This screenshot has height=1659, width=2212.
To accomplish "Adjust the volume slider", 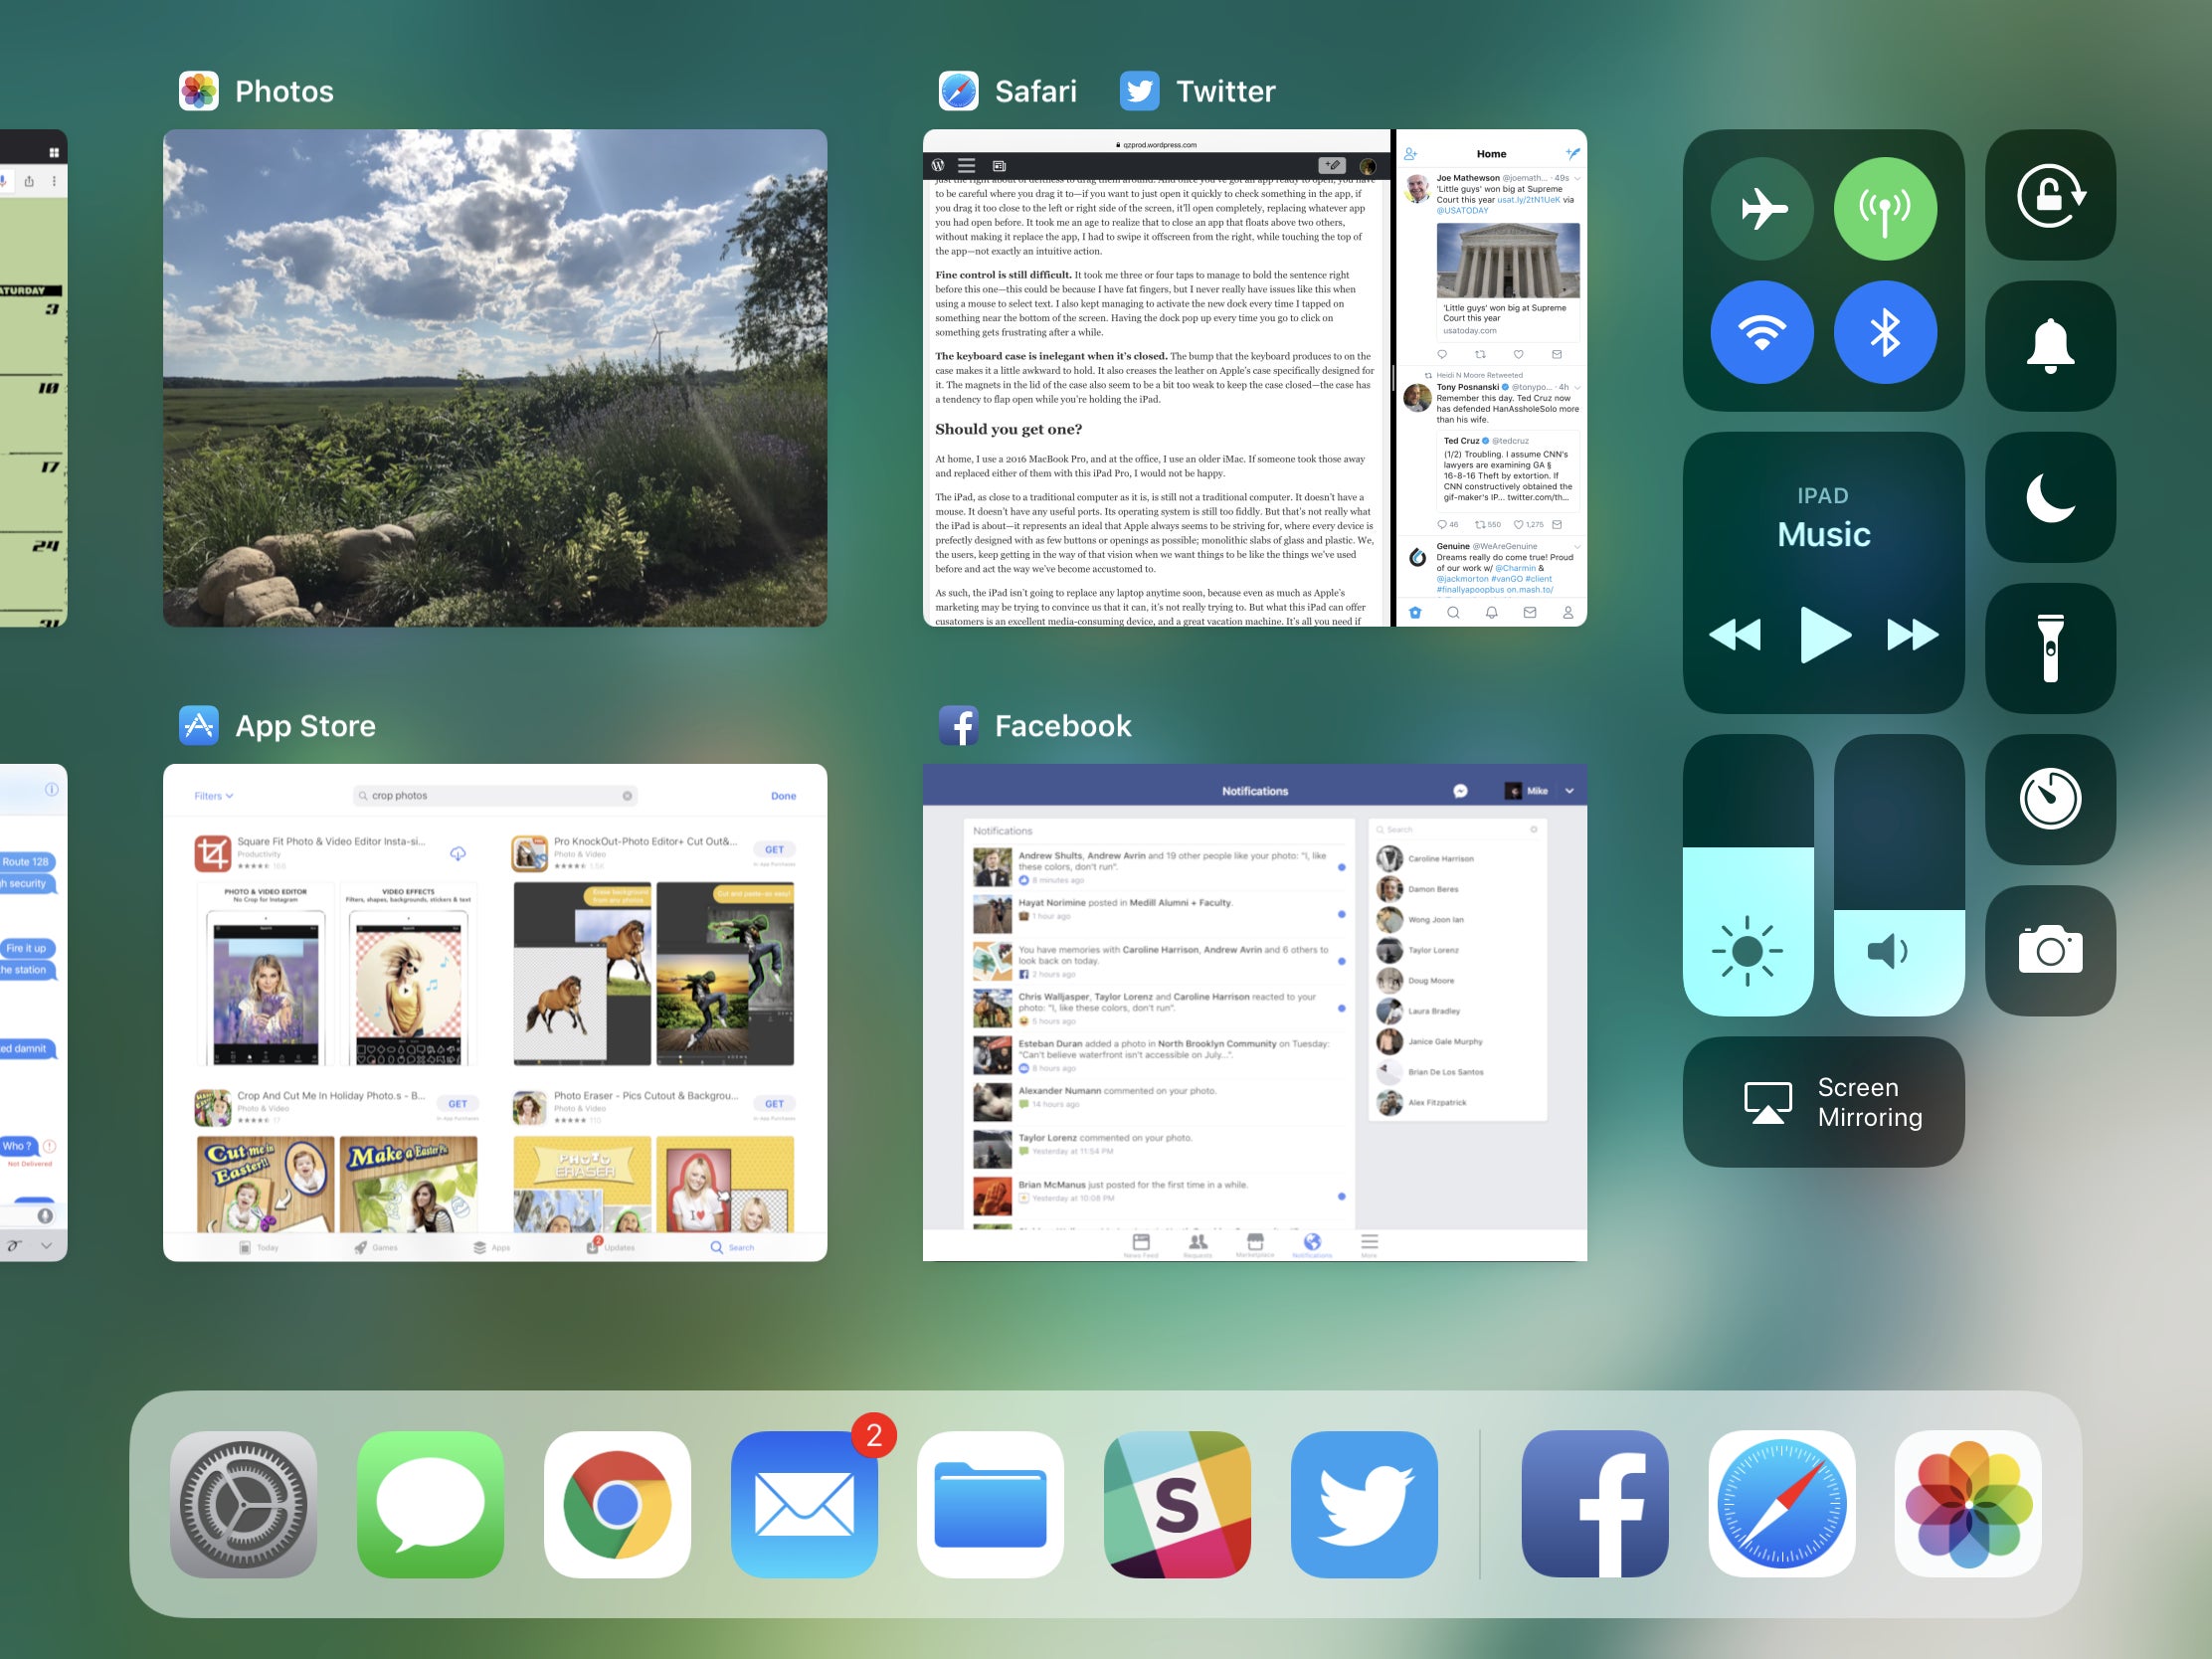I will click(x=1899, y=875).
